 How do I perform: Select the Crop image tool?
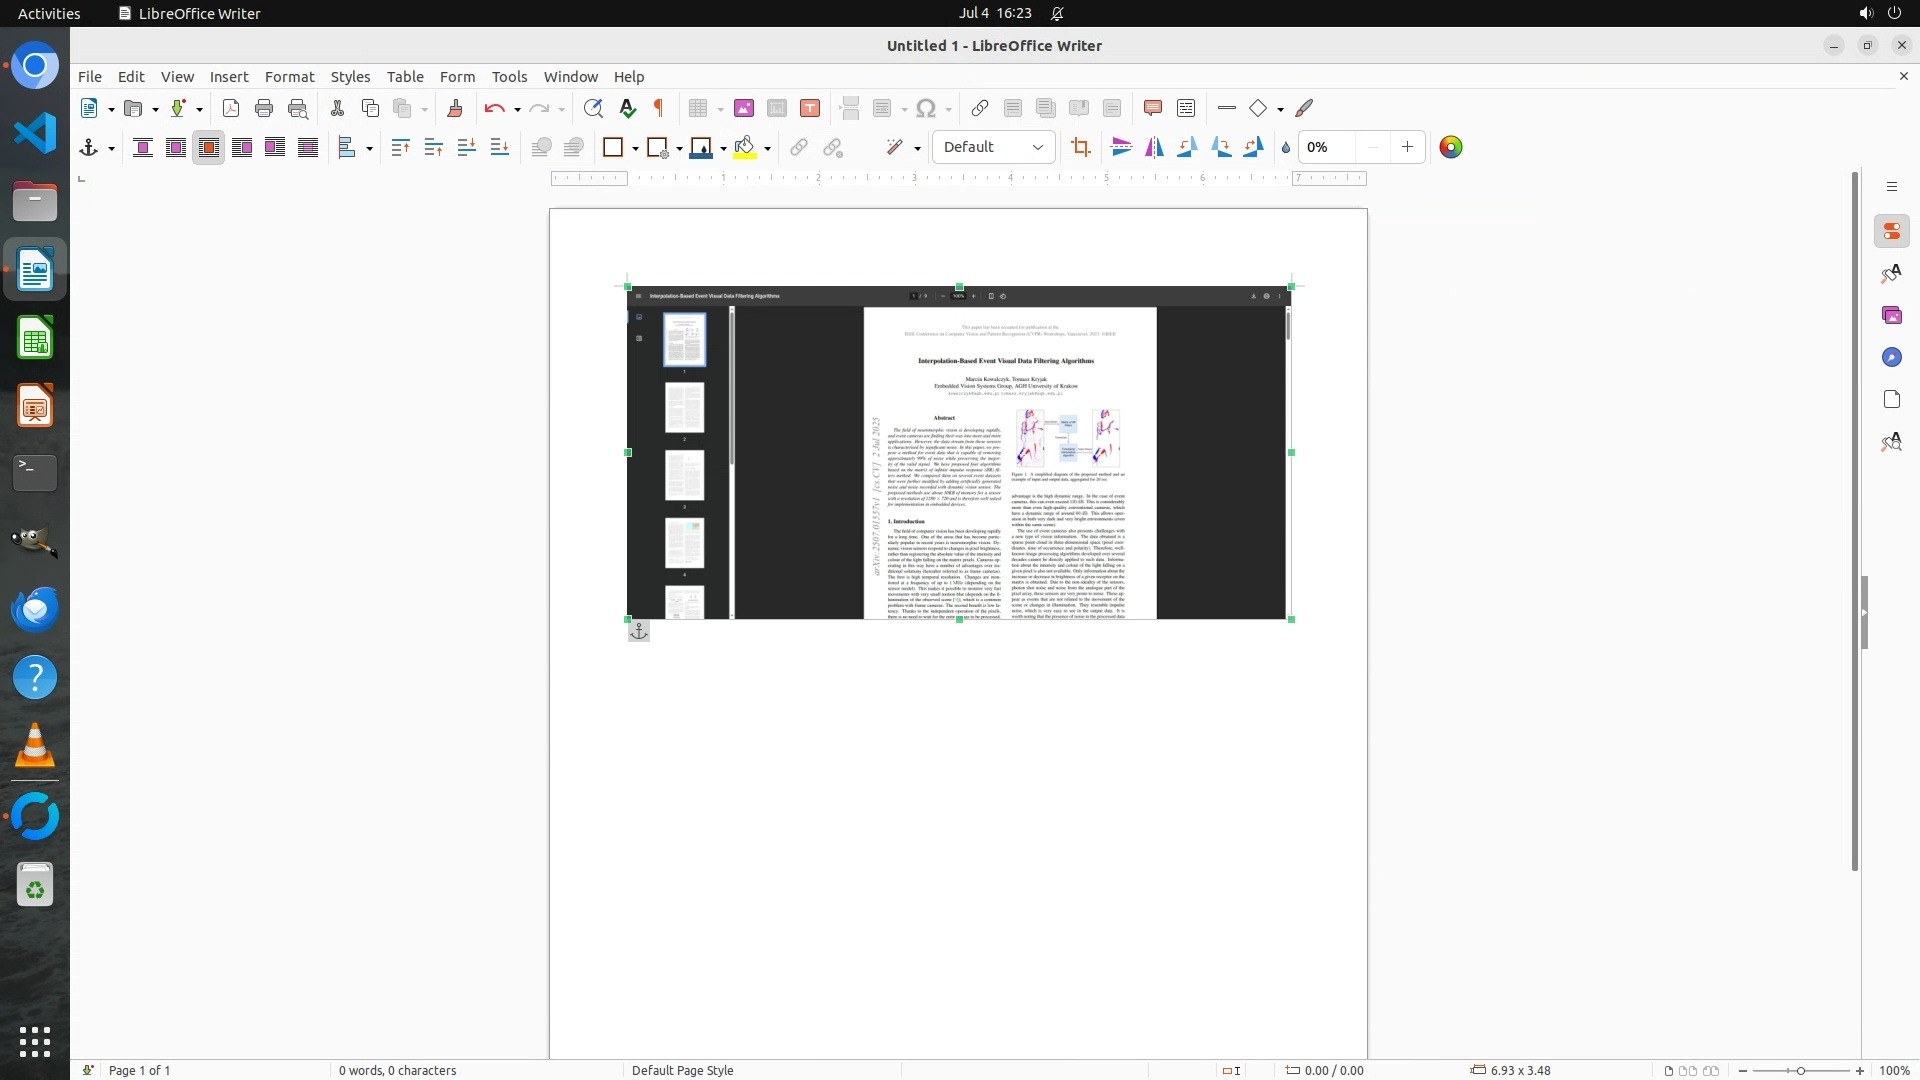[1080, 147]
